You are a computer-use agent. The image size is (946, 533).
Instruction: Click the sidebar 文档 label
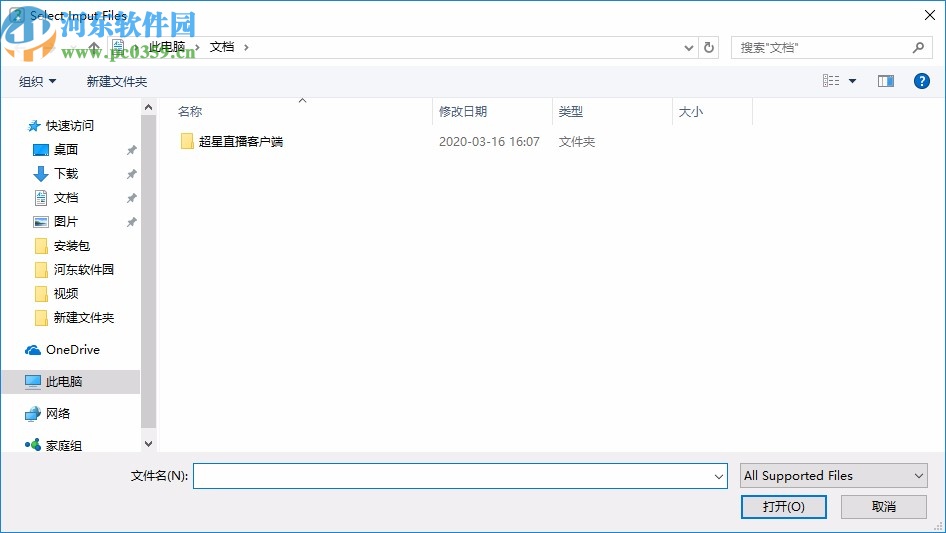point(66,198)
